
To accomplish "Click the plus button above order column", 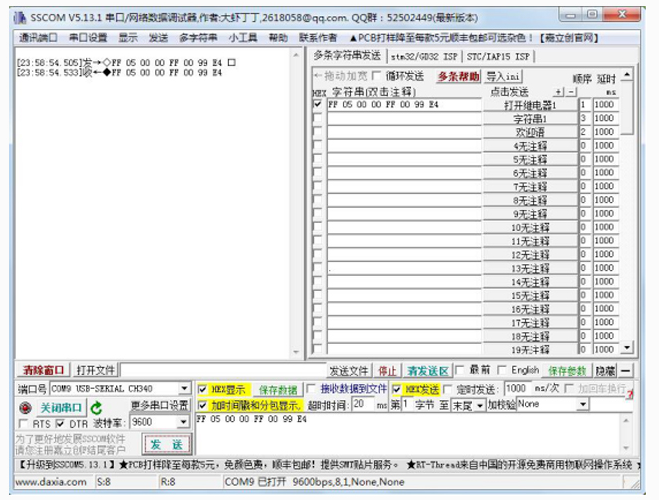I will point(559,92).
